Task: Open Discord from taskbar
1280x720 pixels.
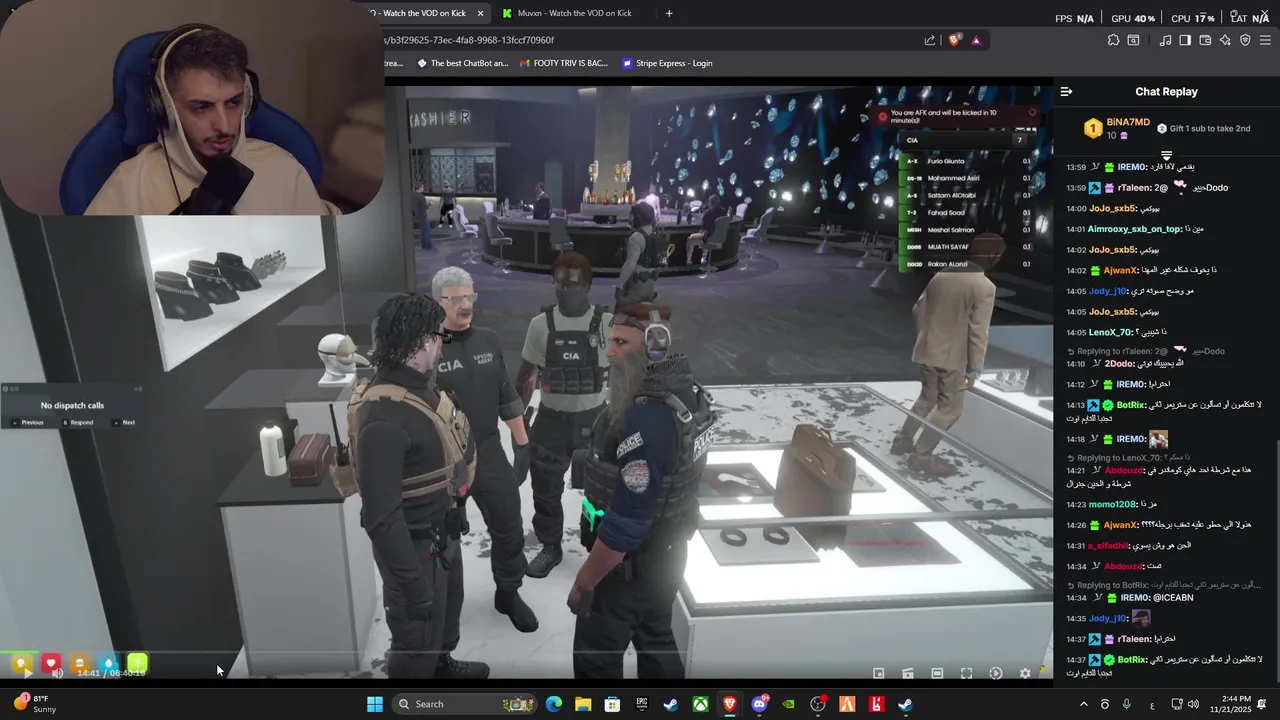Action: point(760,704)
